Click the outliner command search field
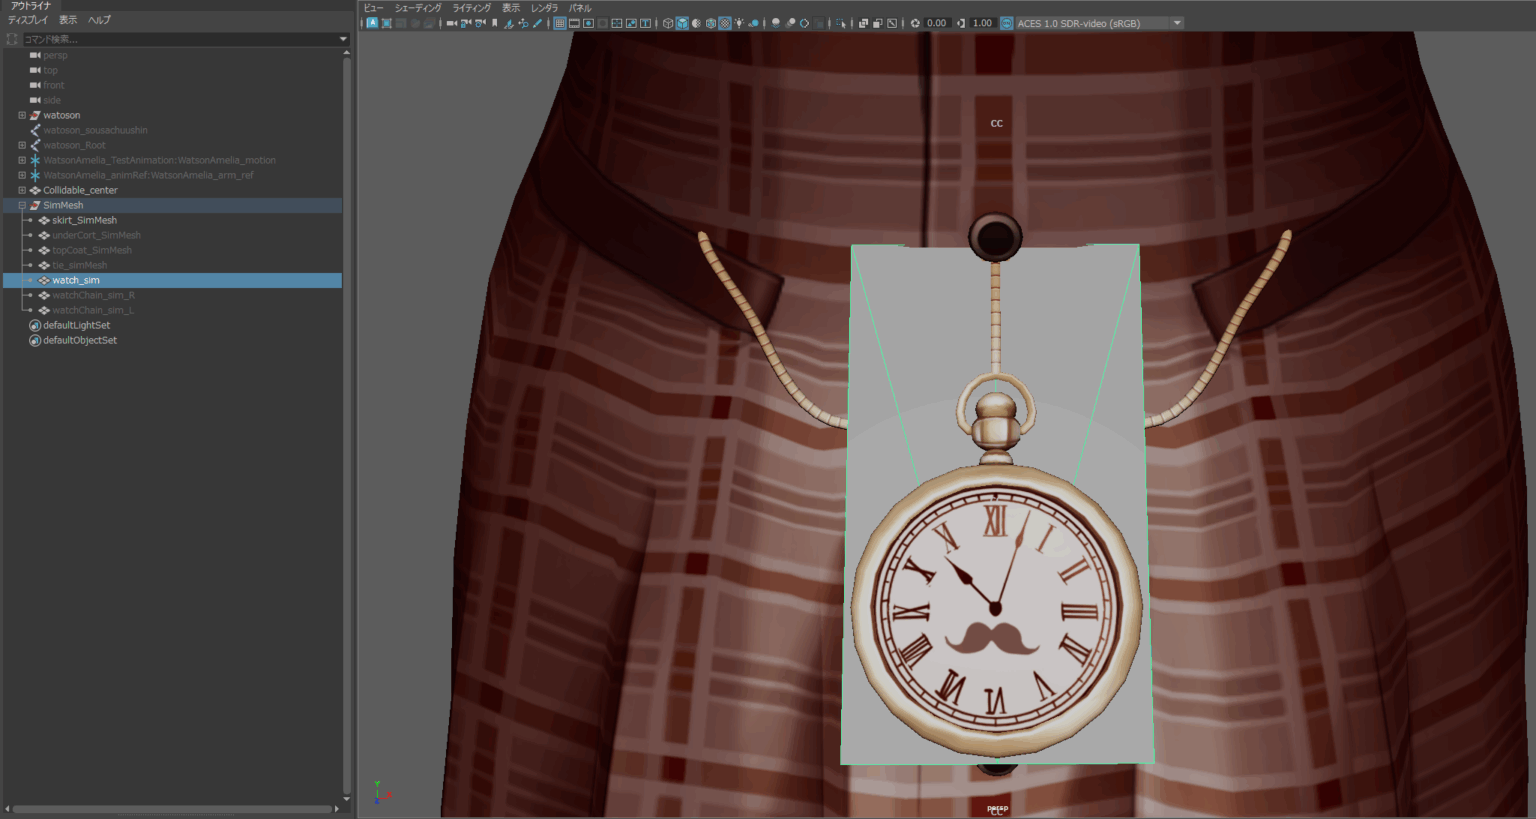This screenshot has height=819, width=1536. pyautogui.click(x=180, y=39)
